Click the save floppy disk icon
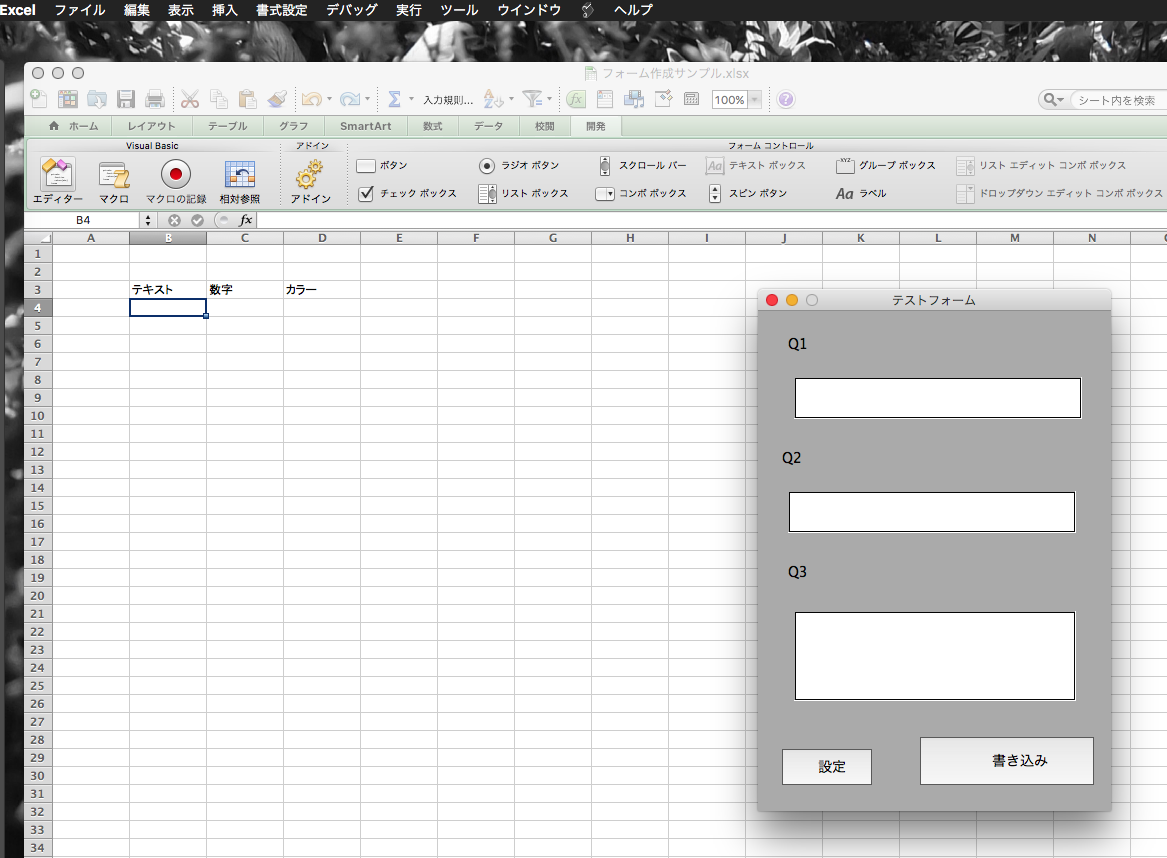Viewport: 1167px width, 858px height. 126,99
